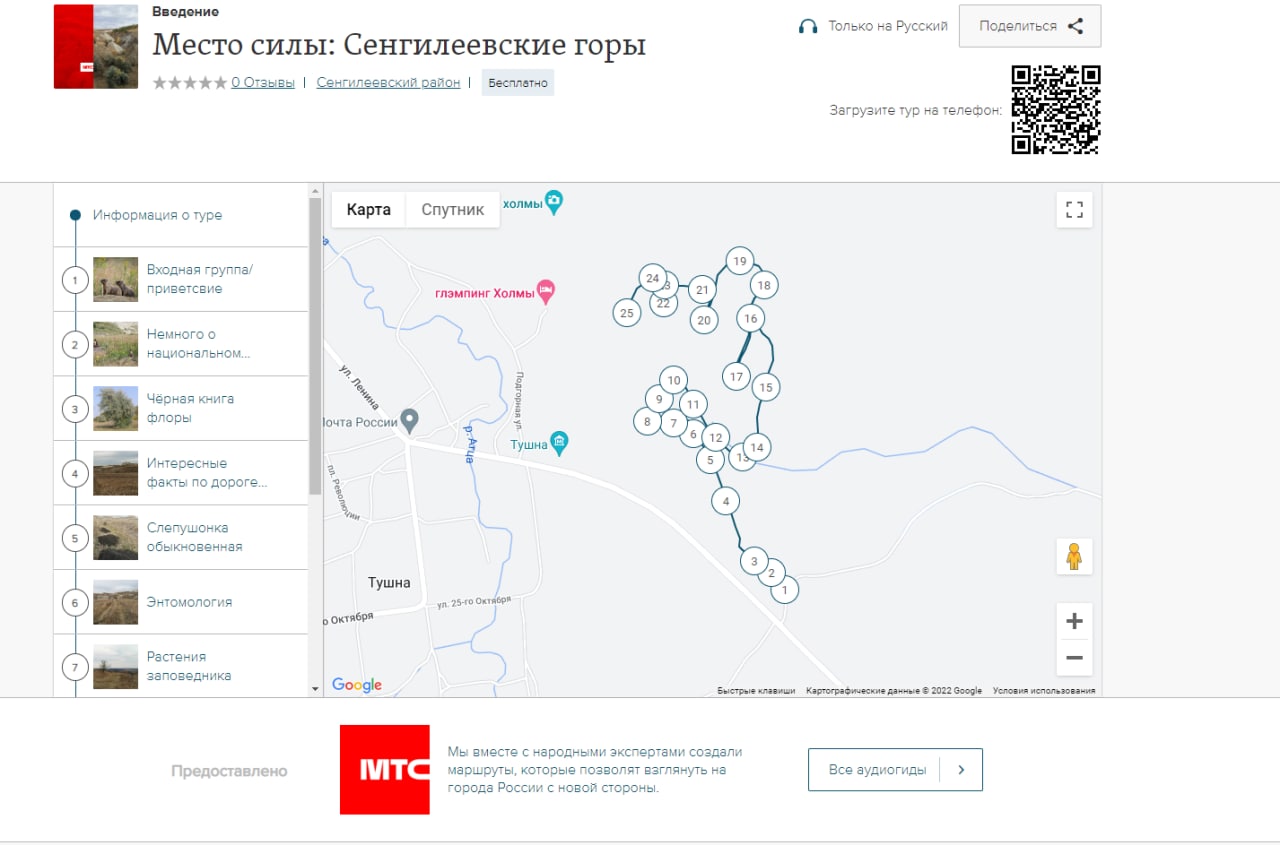Click the Тушна museum map marker

559,441
